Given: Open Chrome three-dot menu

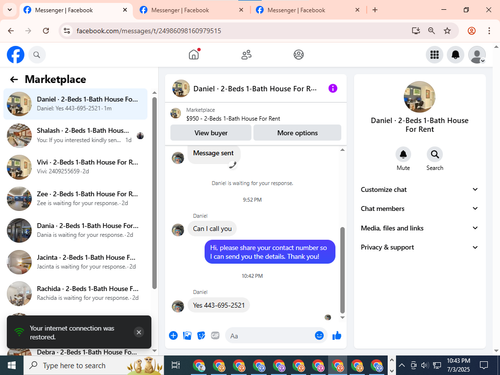Looking at the screenshot, I should click(489, 31).
